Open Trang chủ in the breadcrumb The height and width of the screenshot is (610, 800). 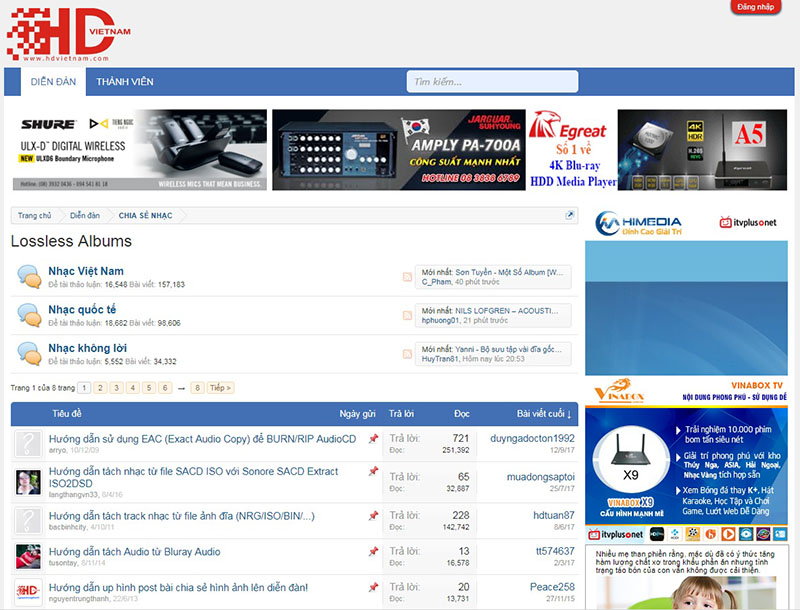click(x=34, y=216)
